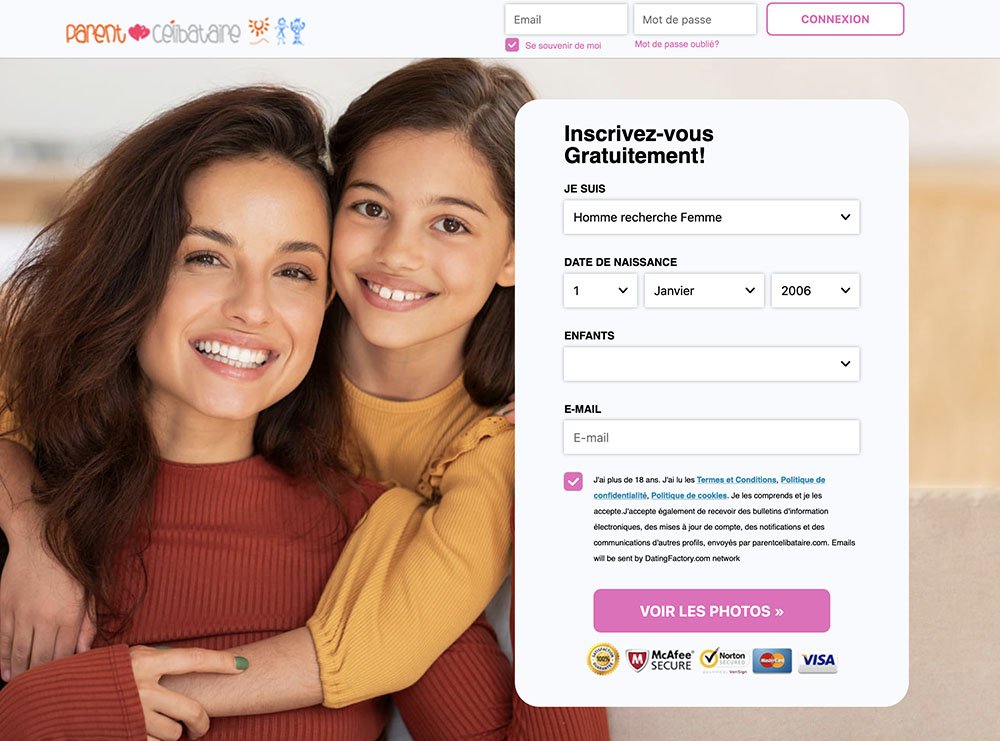This screenshot has width=1000, height=741.
Task: Click the CONNEXION button
Action: tap(835, 19)
